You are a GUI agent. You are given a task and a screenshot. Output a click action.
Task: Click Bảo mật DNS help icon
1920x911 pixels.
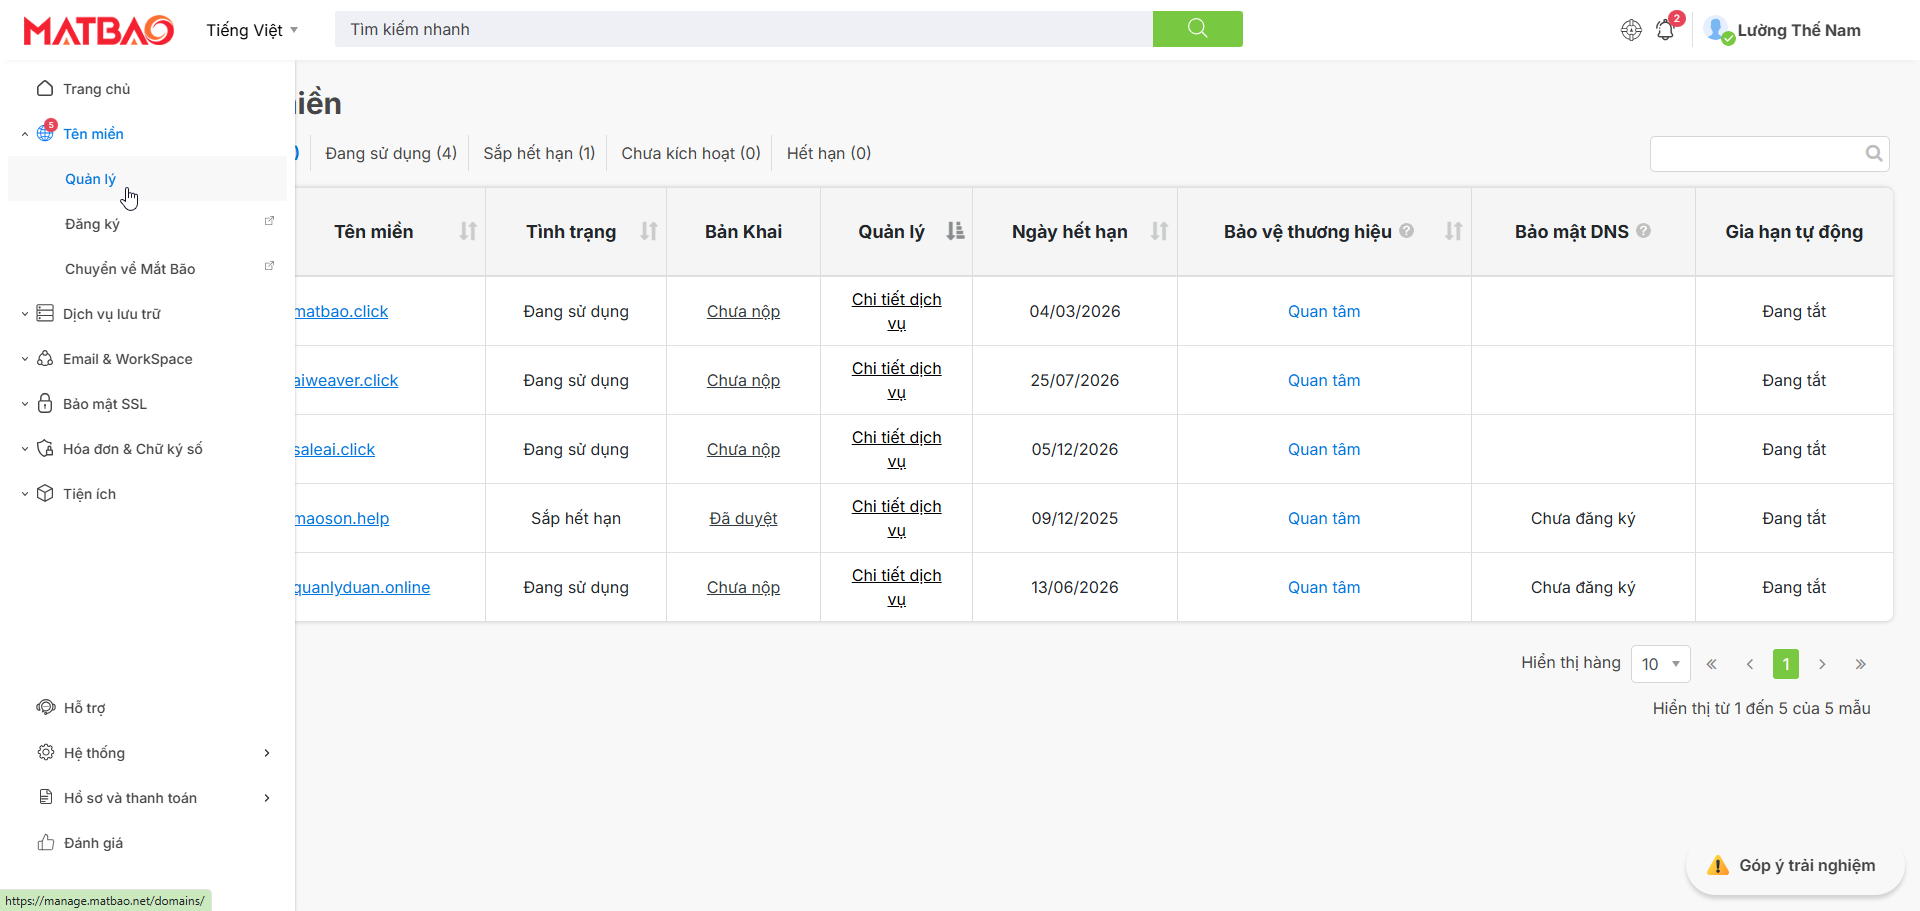[1644, 231]
